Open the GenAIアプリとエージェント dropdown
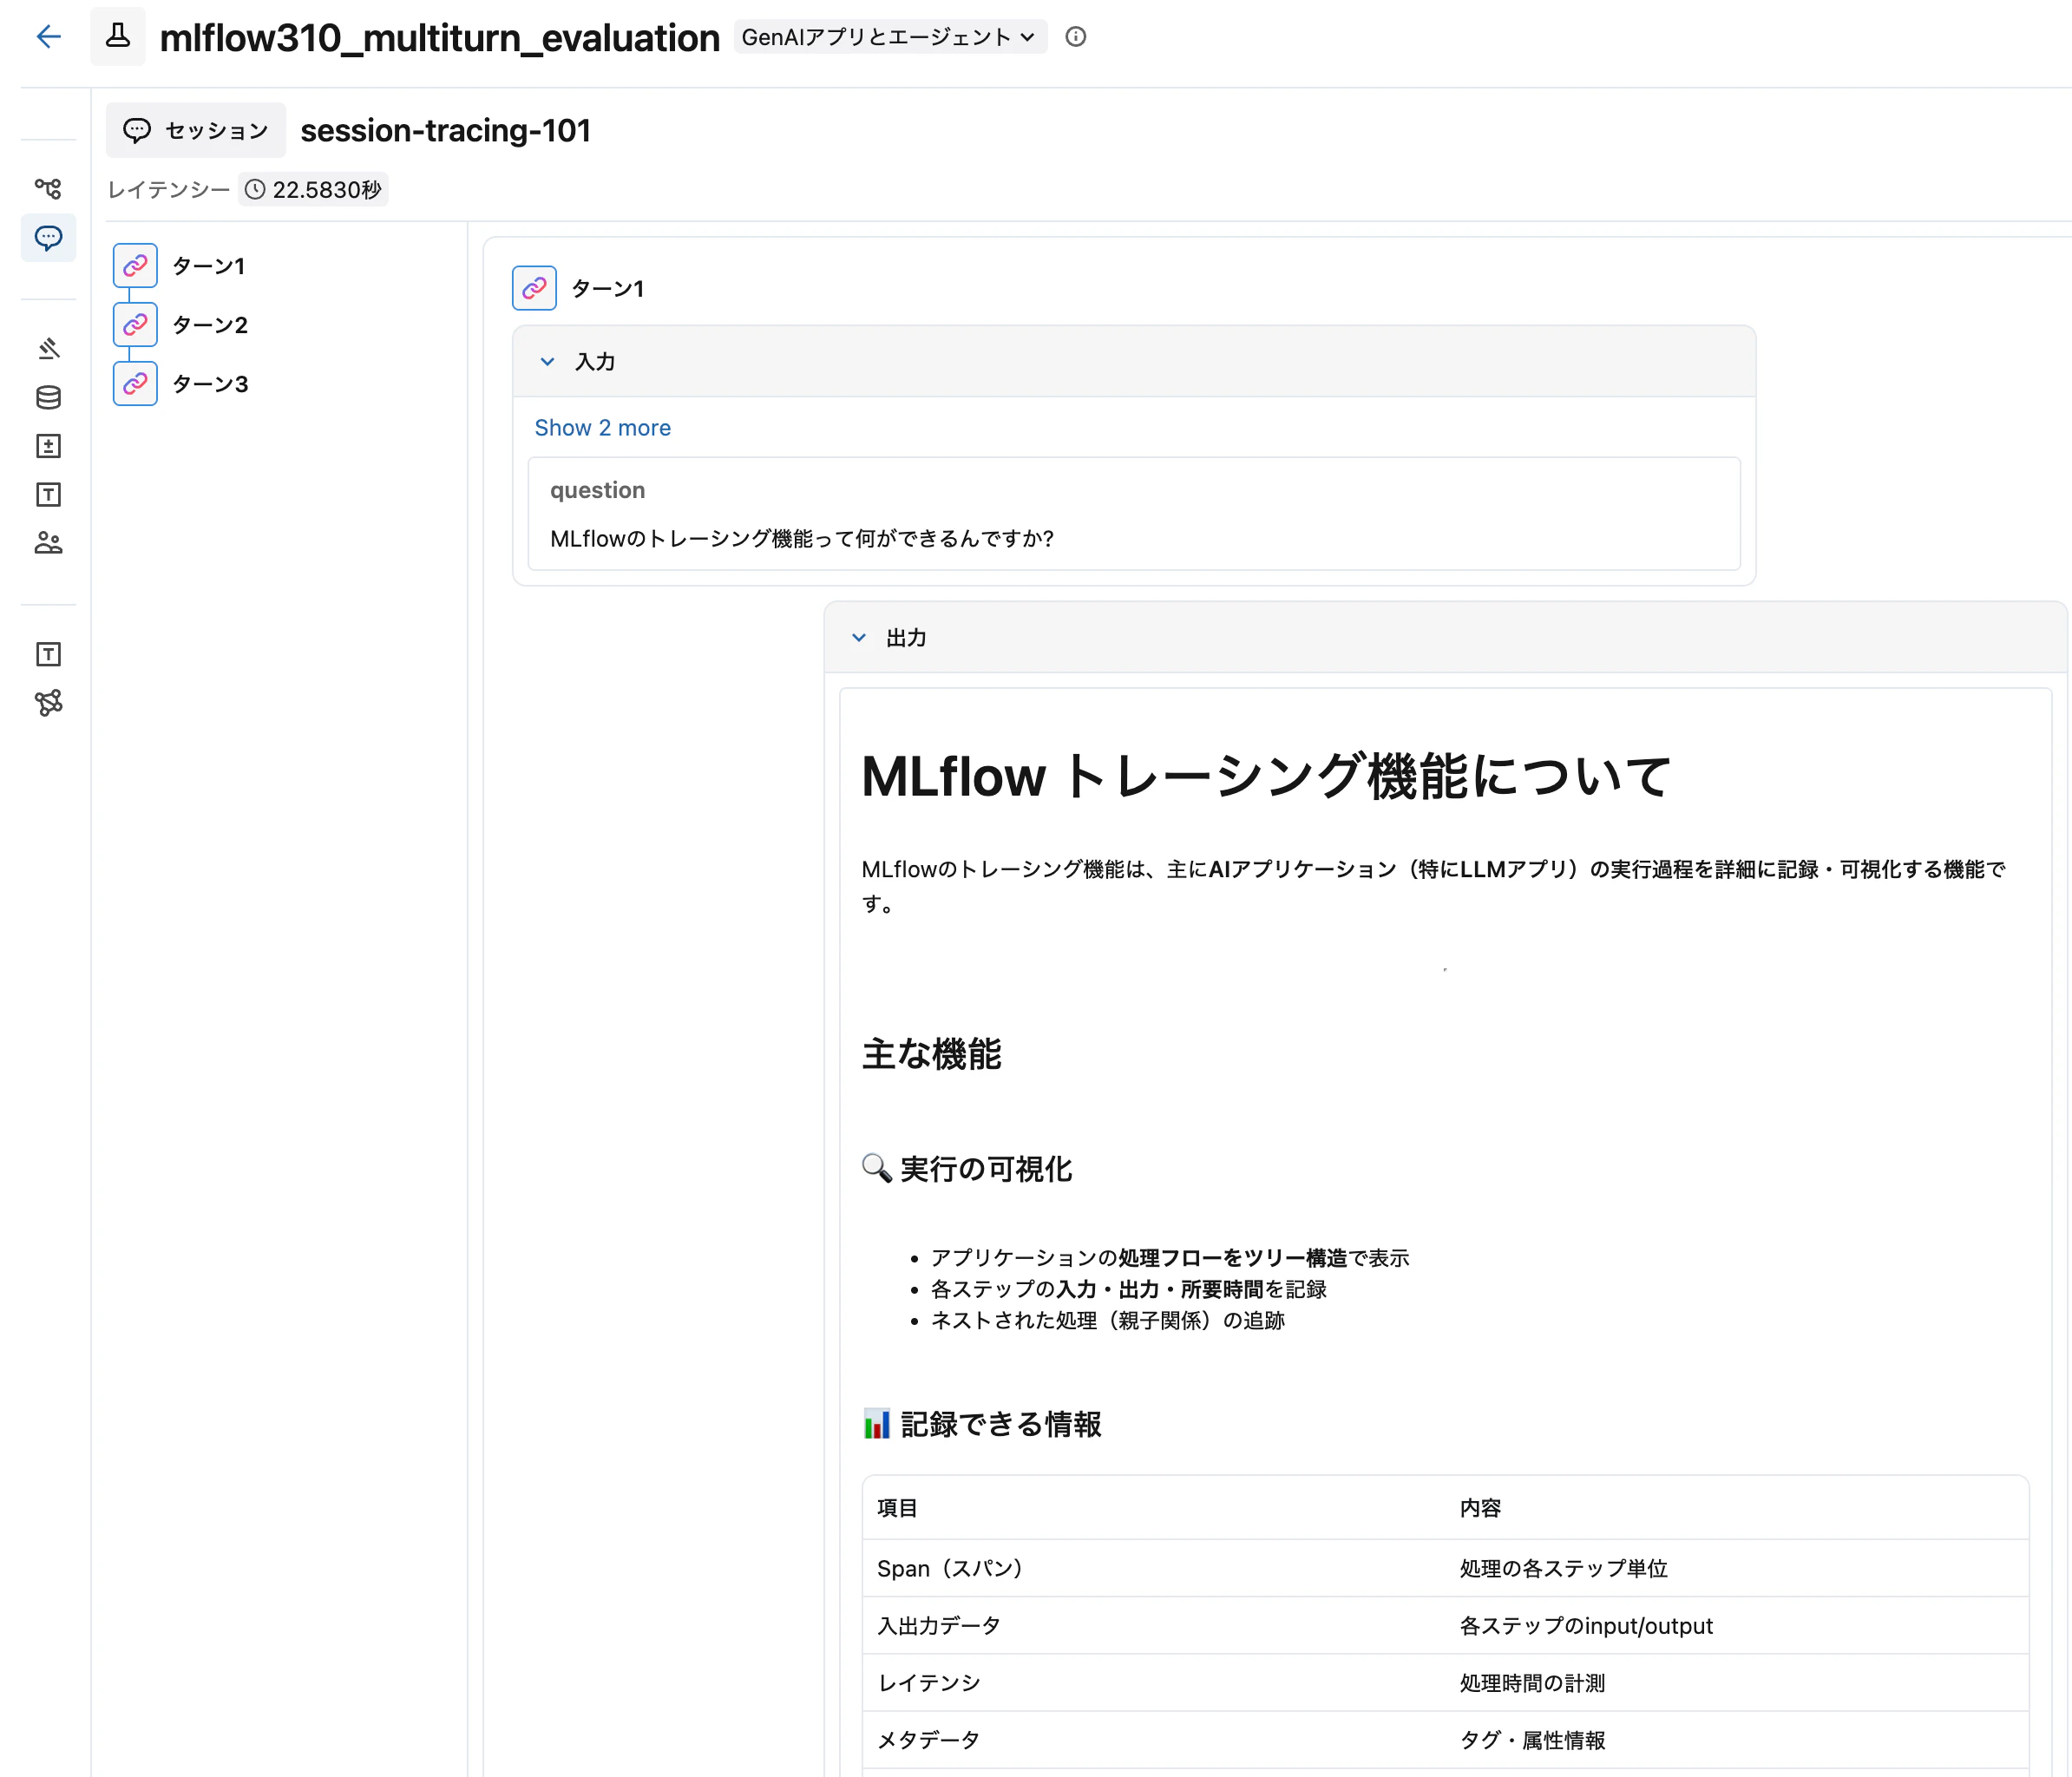The width and height of the screenshot is (2072, 1777). point(889,36)
